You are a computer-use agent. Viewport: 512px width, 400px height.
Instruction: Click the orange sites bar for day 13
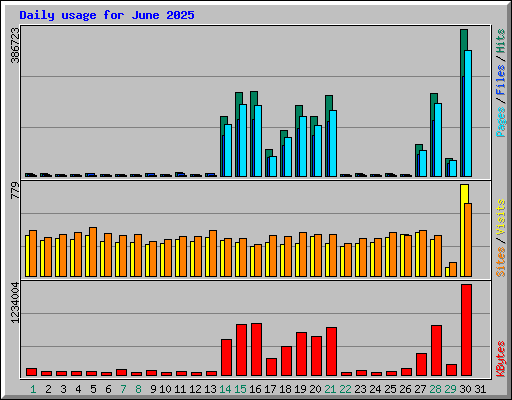click(213, 253)
